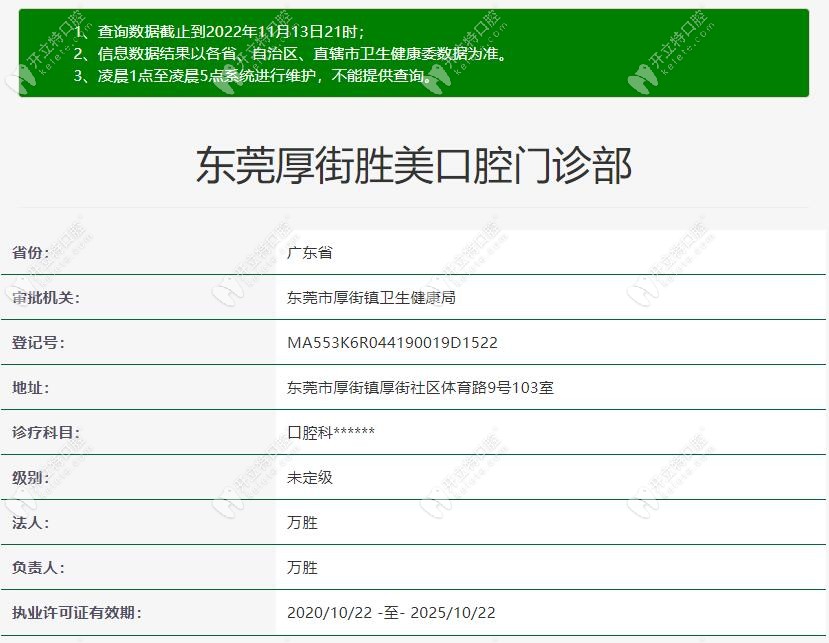Click the 诊疗科目 label
This screenshot has width=829, height=643.
tap(46, 433)
